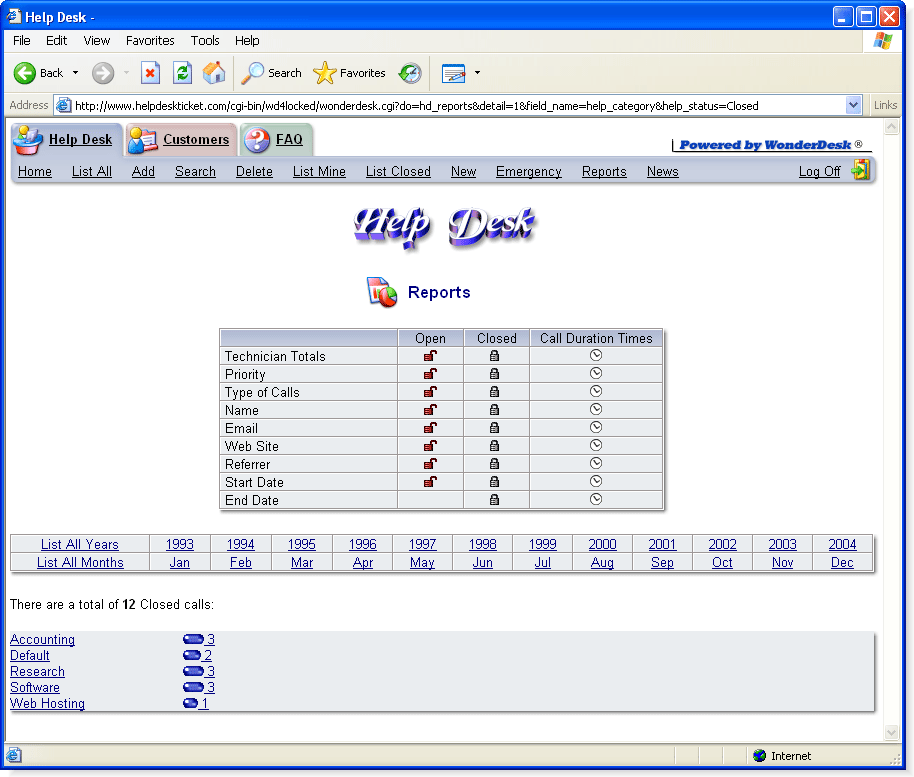Click the Reports chart icon above the table
The height and width of the screenshot is (777, 914).
tap(381, 292)
